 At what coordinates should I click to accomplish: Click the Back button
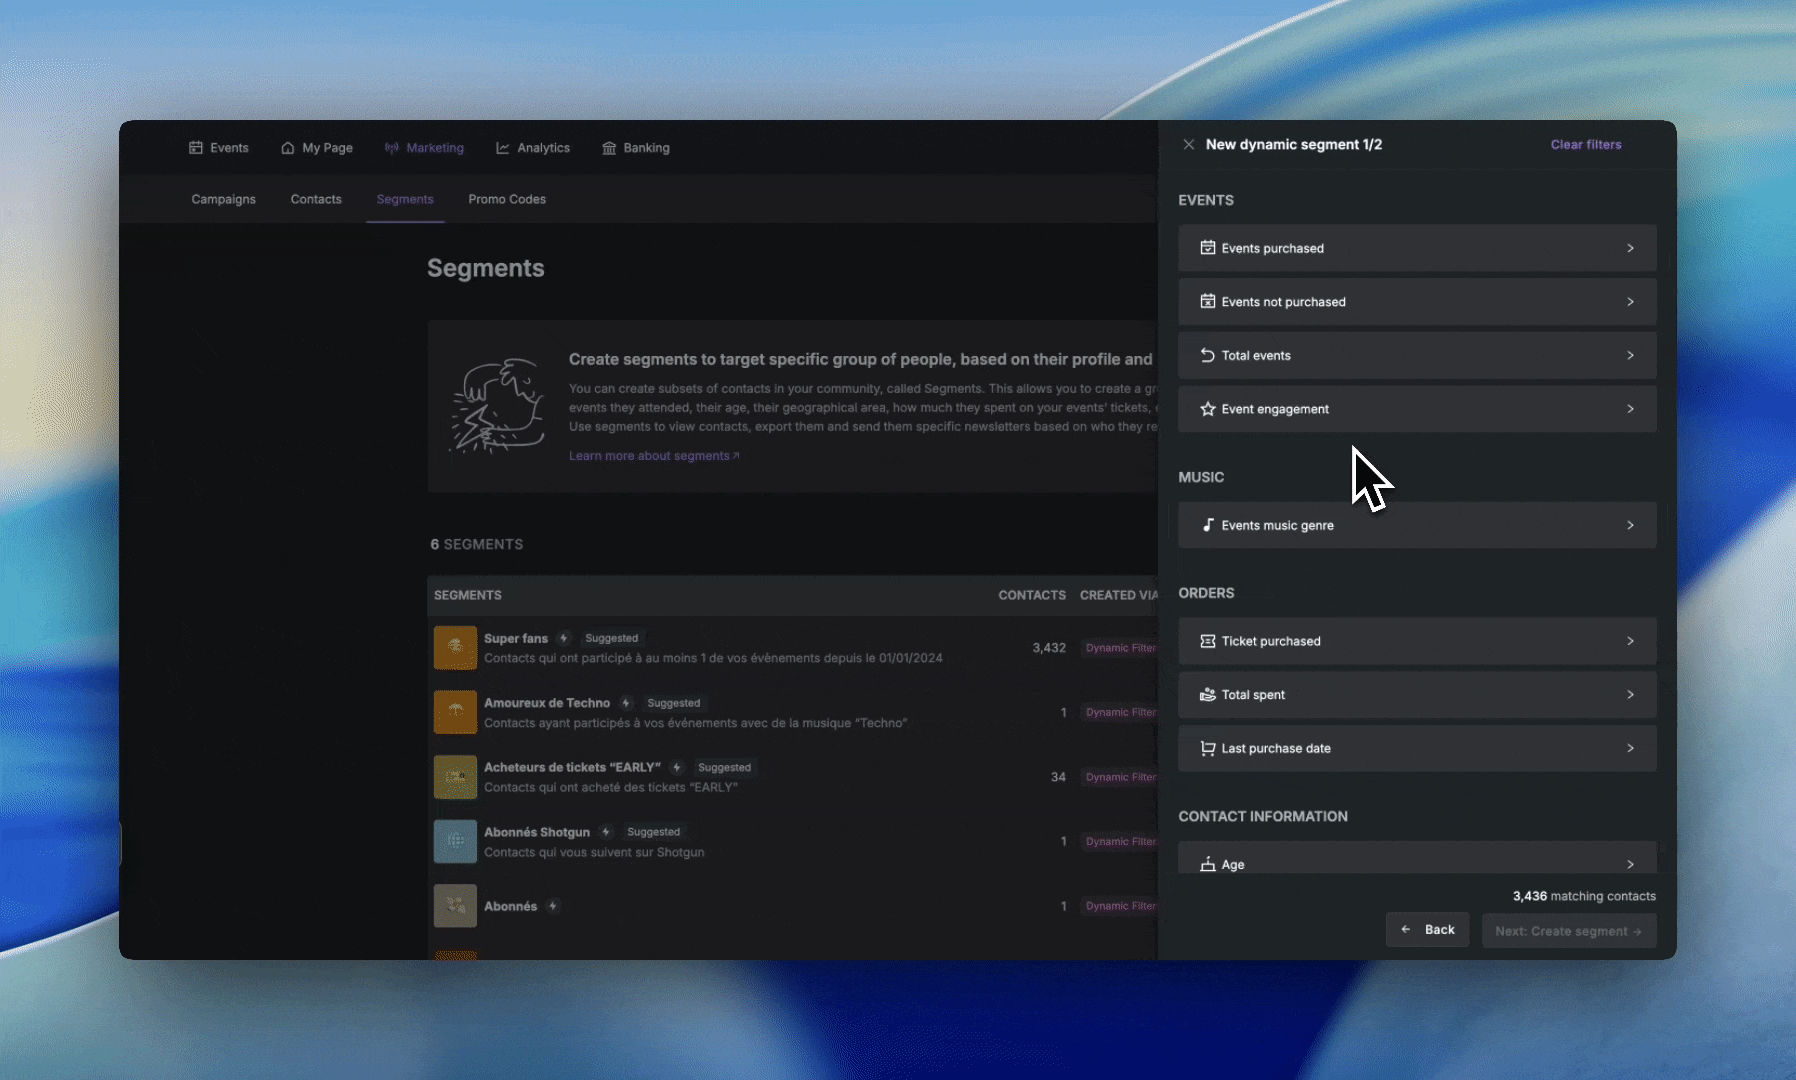(x=1427, y=930)
